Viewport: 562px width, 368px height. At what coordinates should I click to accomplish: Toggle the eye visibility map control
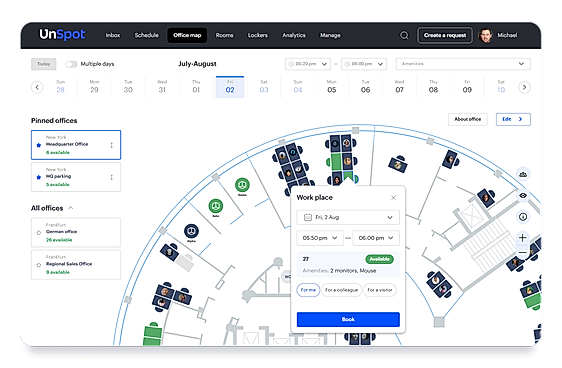[x=523, y=196]
